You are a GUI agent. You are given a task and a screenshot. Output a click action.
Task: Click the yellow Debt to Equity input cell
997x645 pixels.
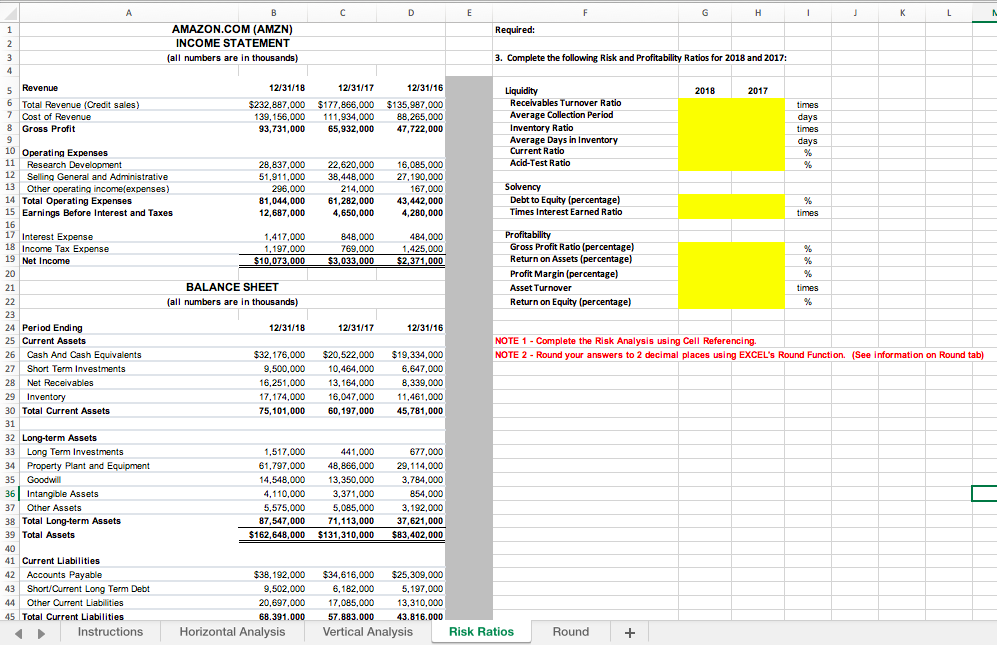(704, 199)
